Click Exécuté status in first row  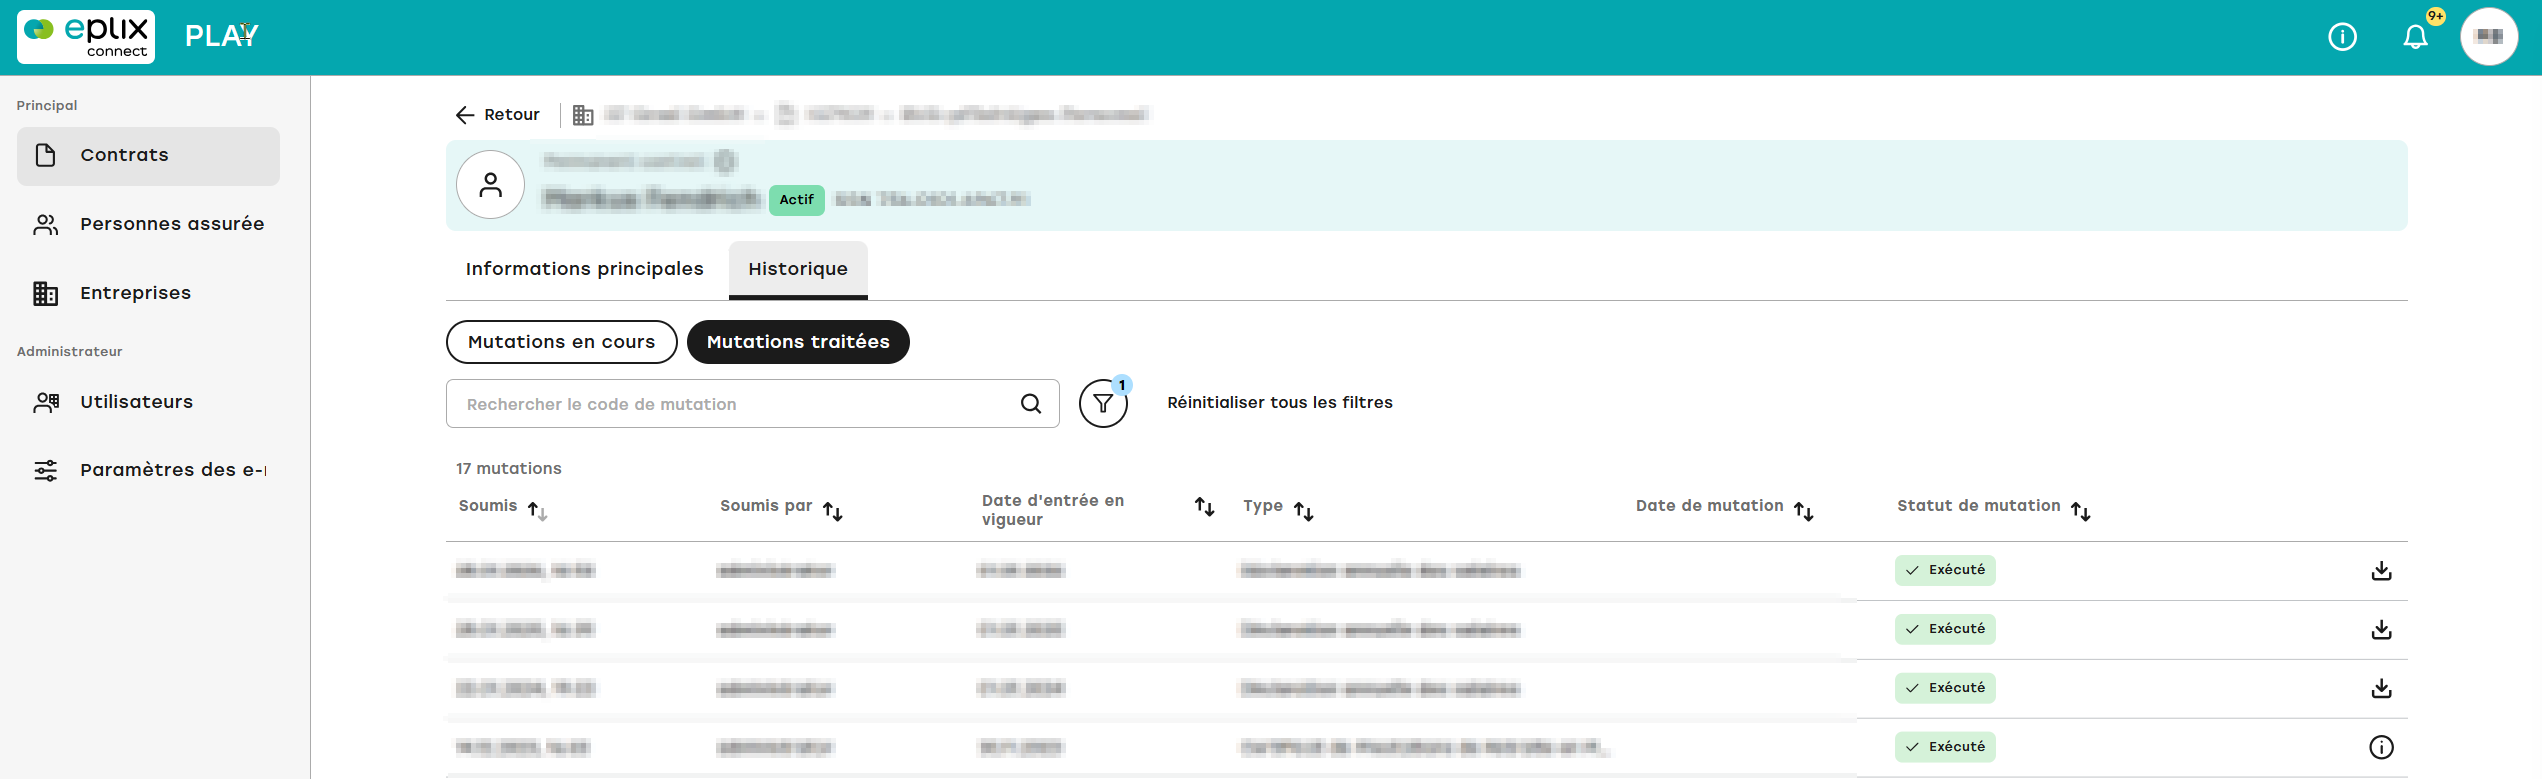coord(1945,570)
